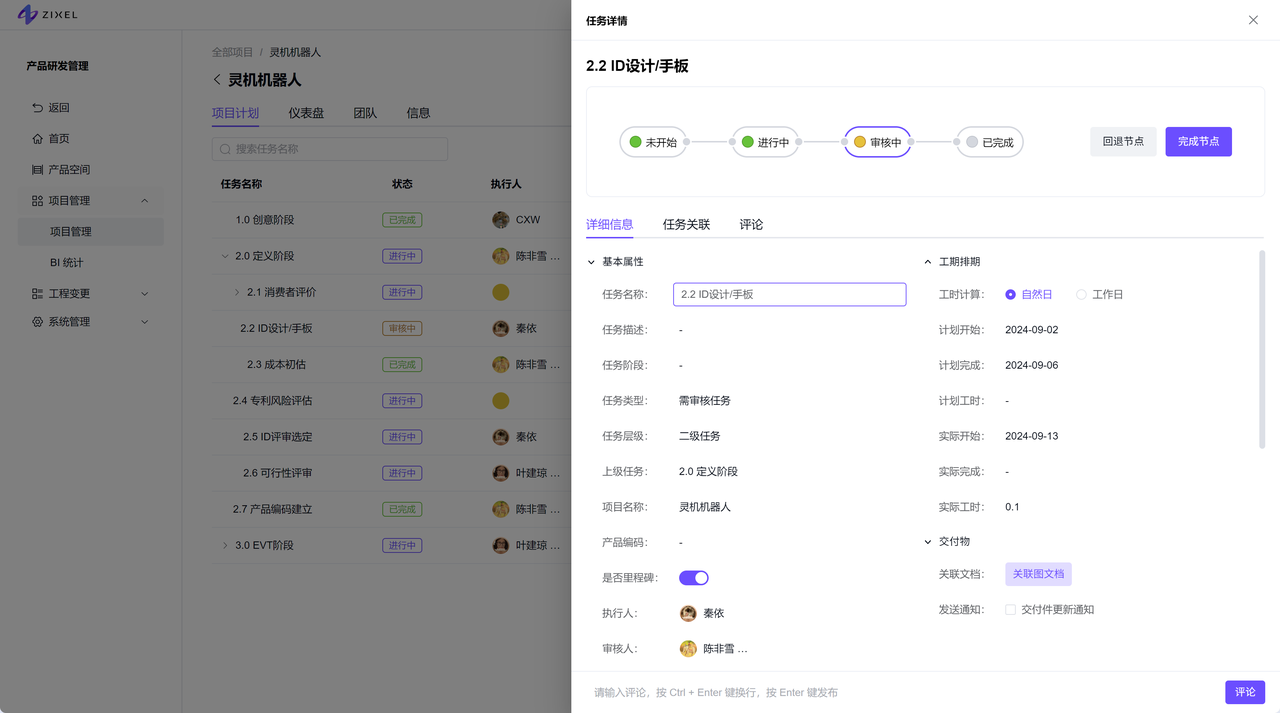Click the 回退节点 button
This screenshot has width=1280, height=713.
1123,142
